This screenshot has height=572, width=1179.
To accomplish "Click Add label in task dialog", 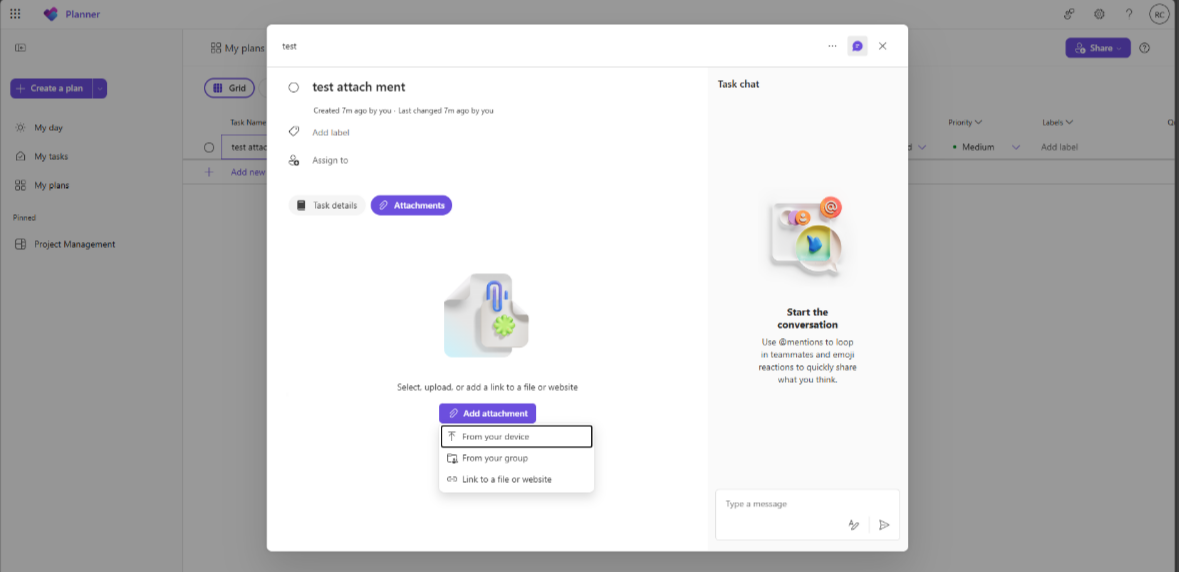I will pos(331,132).
